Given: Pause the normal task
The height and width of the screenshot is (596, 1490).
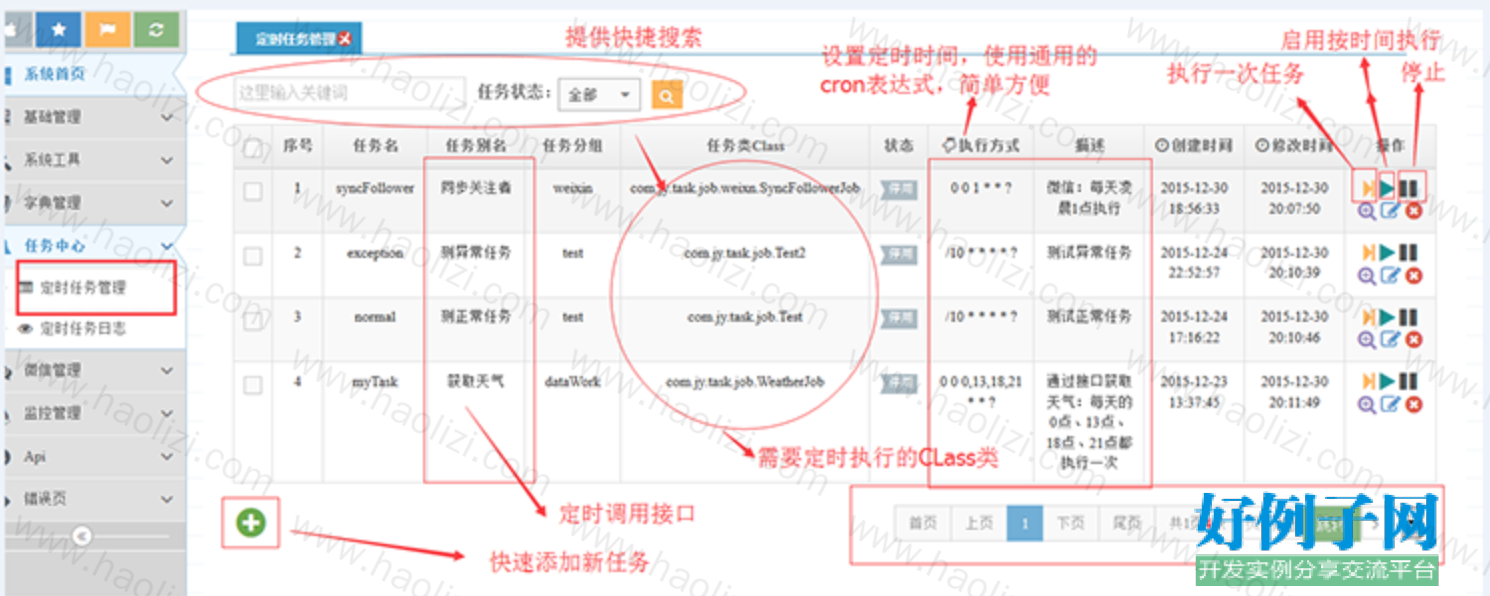Looking at the screenshot, I should coord(1408,317).
